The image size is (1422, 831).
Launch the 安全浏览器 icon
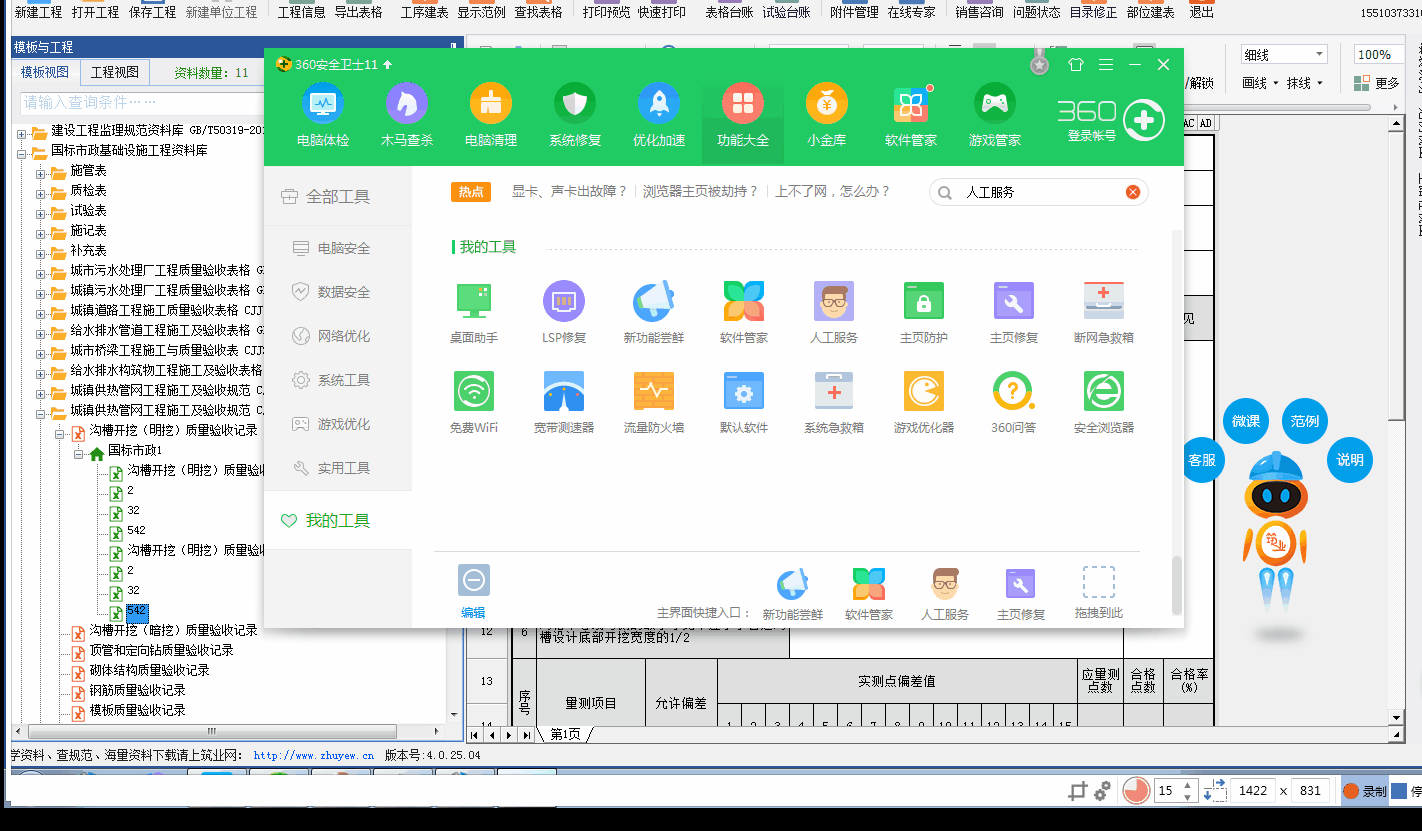(1103, 392)
